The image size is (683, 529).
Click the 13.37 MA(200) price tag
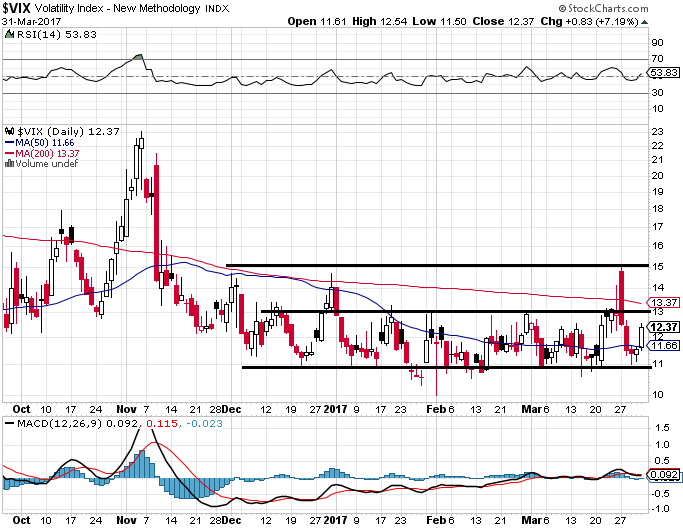coord(664,302)
